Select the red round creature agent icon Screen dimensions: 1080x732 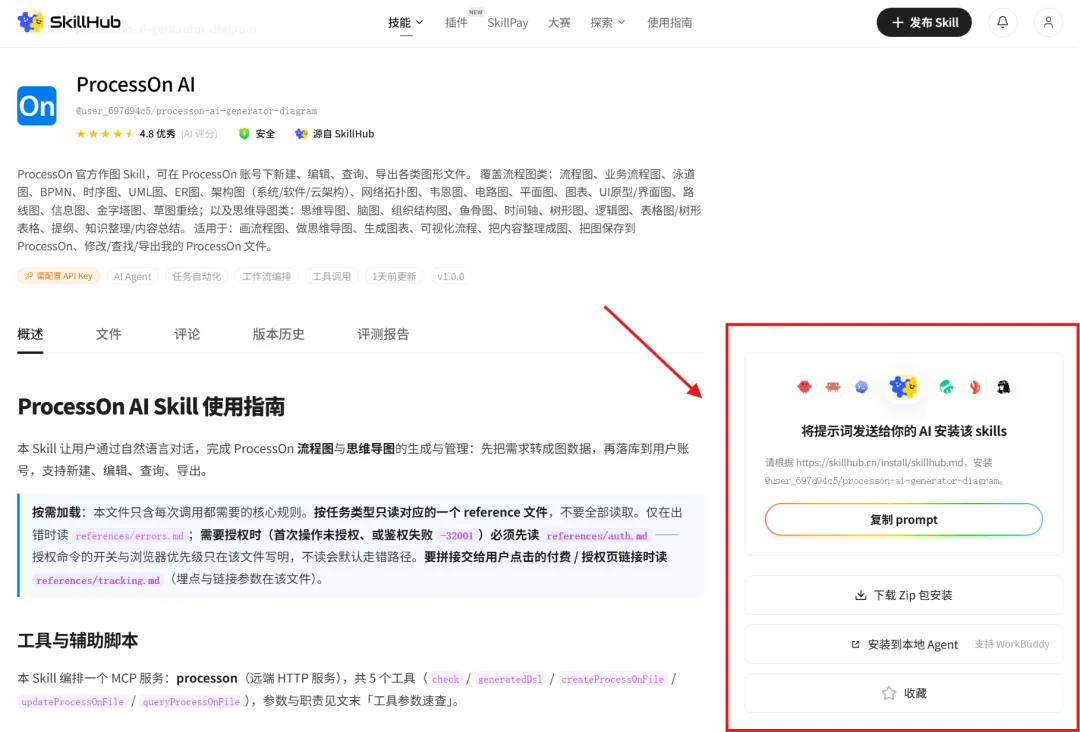804,387
